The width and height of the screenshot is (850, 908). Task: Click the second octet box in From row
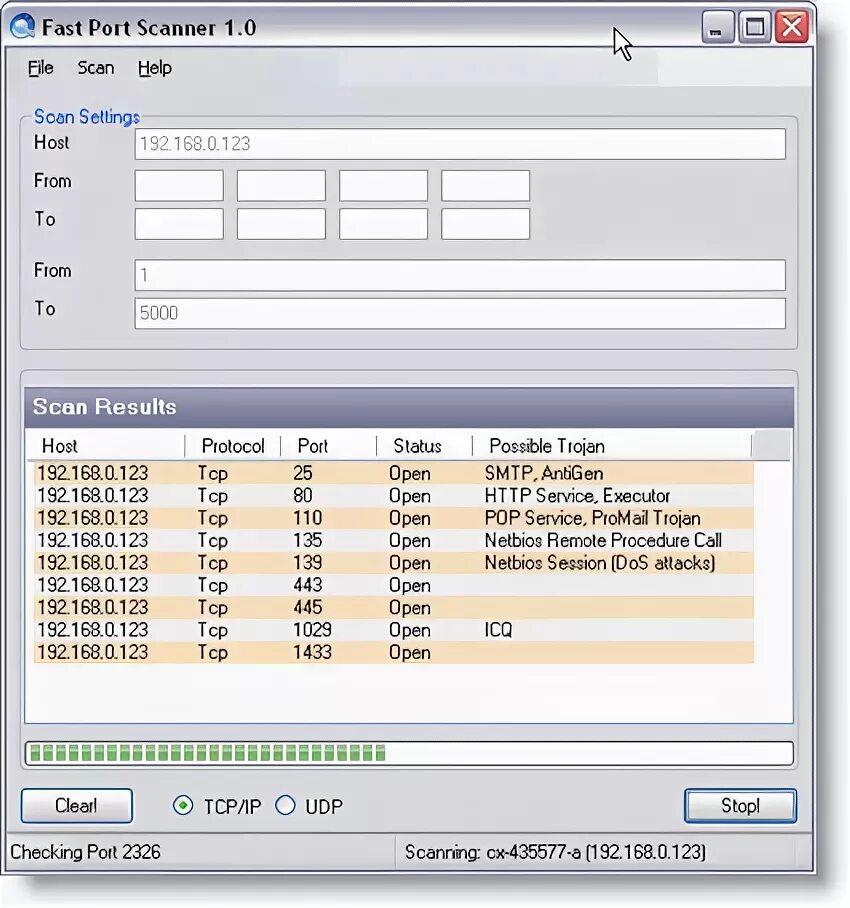pos(281,185)
